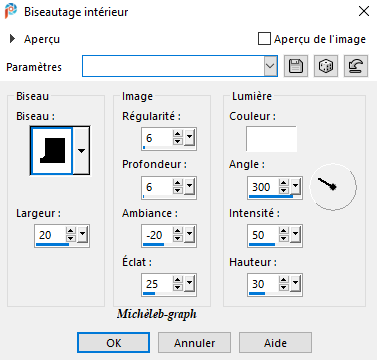This screenshot has height=360, width=377.
Task: Randomize parameters with the dice icon
Action: tap(326, 66)
